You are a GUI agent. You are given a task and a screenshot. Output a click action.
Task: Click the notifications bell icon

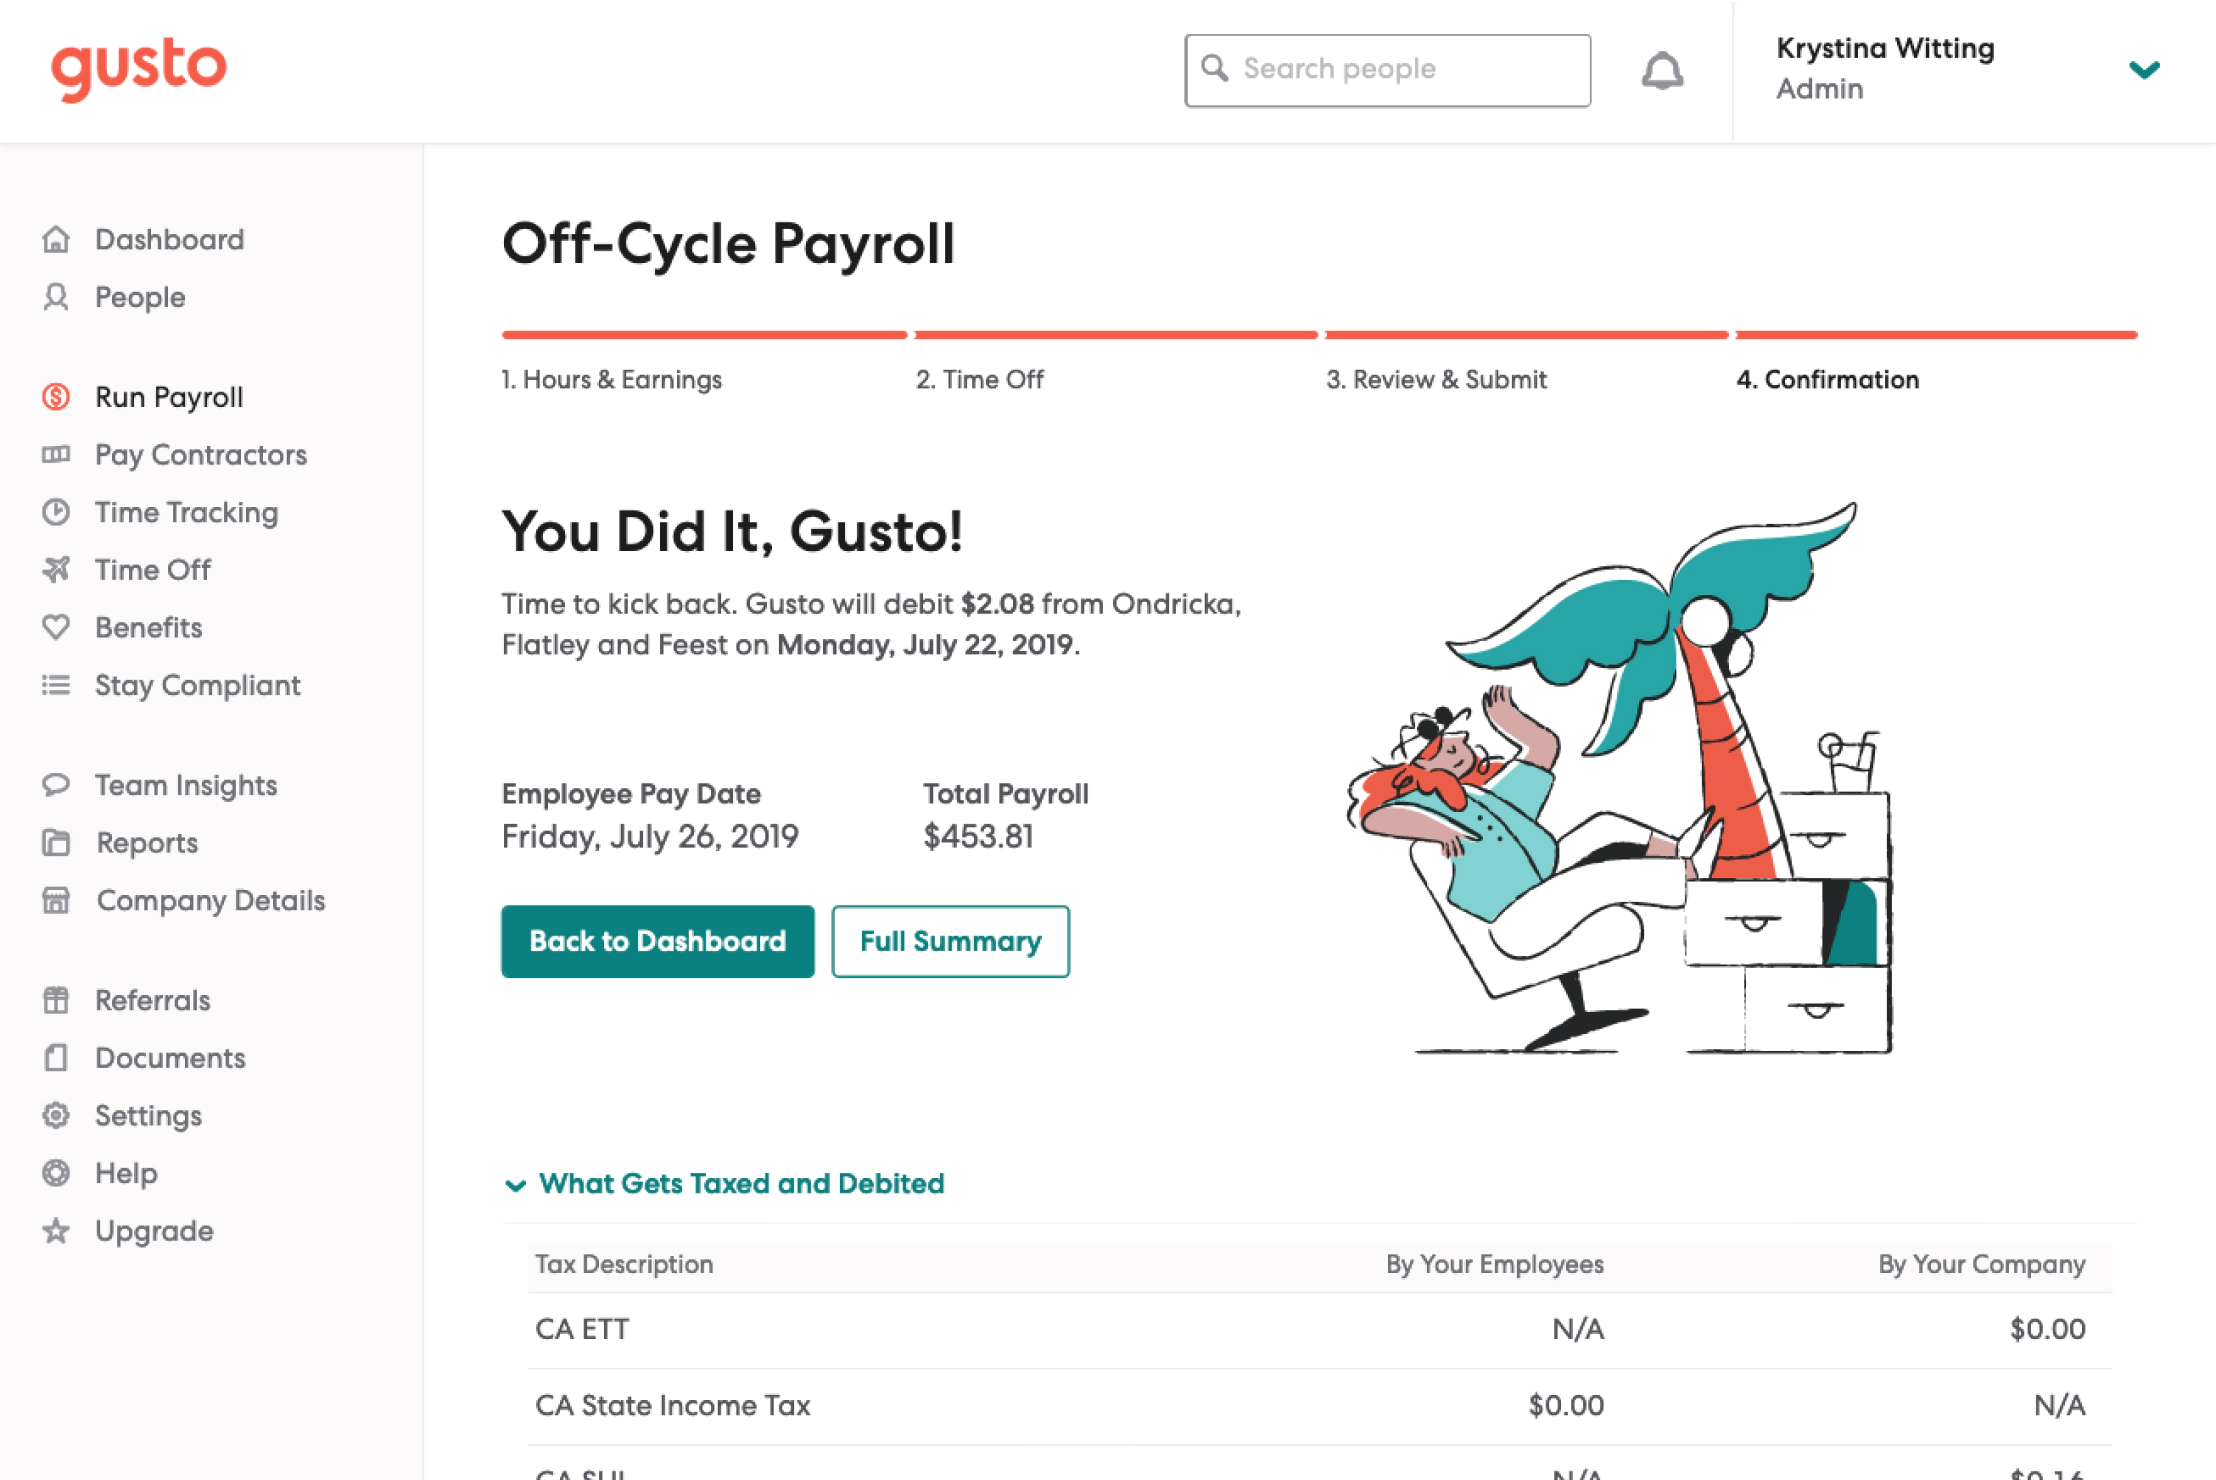click(x=1662, y=71)
